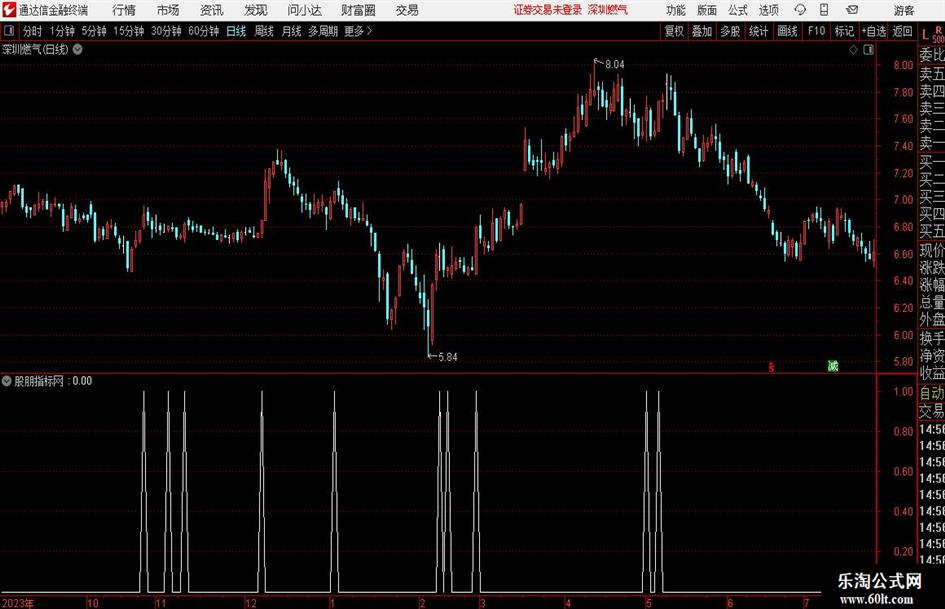Switch to 60分钟 period tab

pos(204,31)
